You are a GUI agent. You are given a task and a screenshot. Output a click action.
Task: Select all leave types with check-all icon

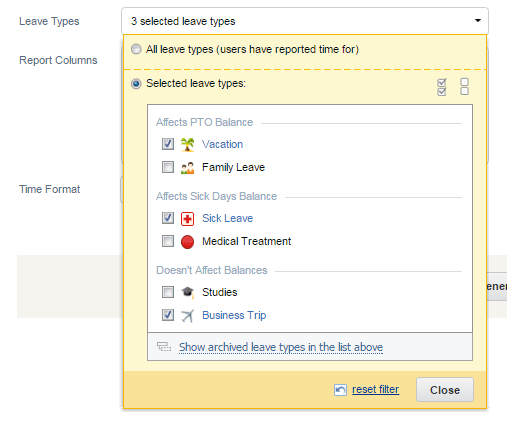442,87
